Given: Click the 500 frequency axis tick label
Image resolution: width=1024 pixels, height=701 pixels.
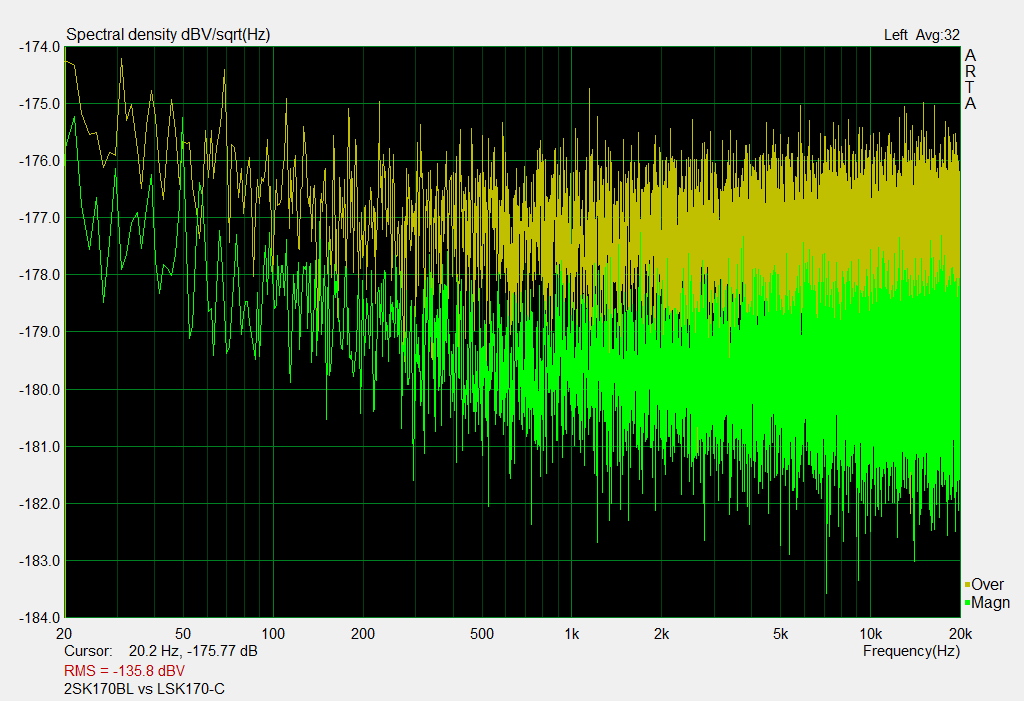Looking at the screenshot, I should point(482,634).
